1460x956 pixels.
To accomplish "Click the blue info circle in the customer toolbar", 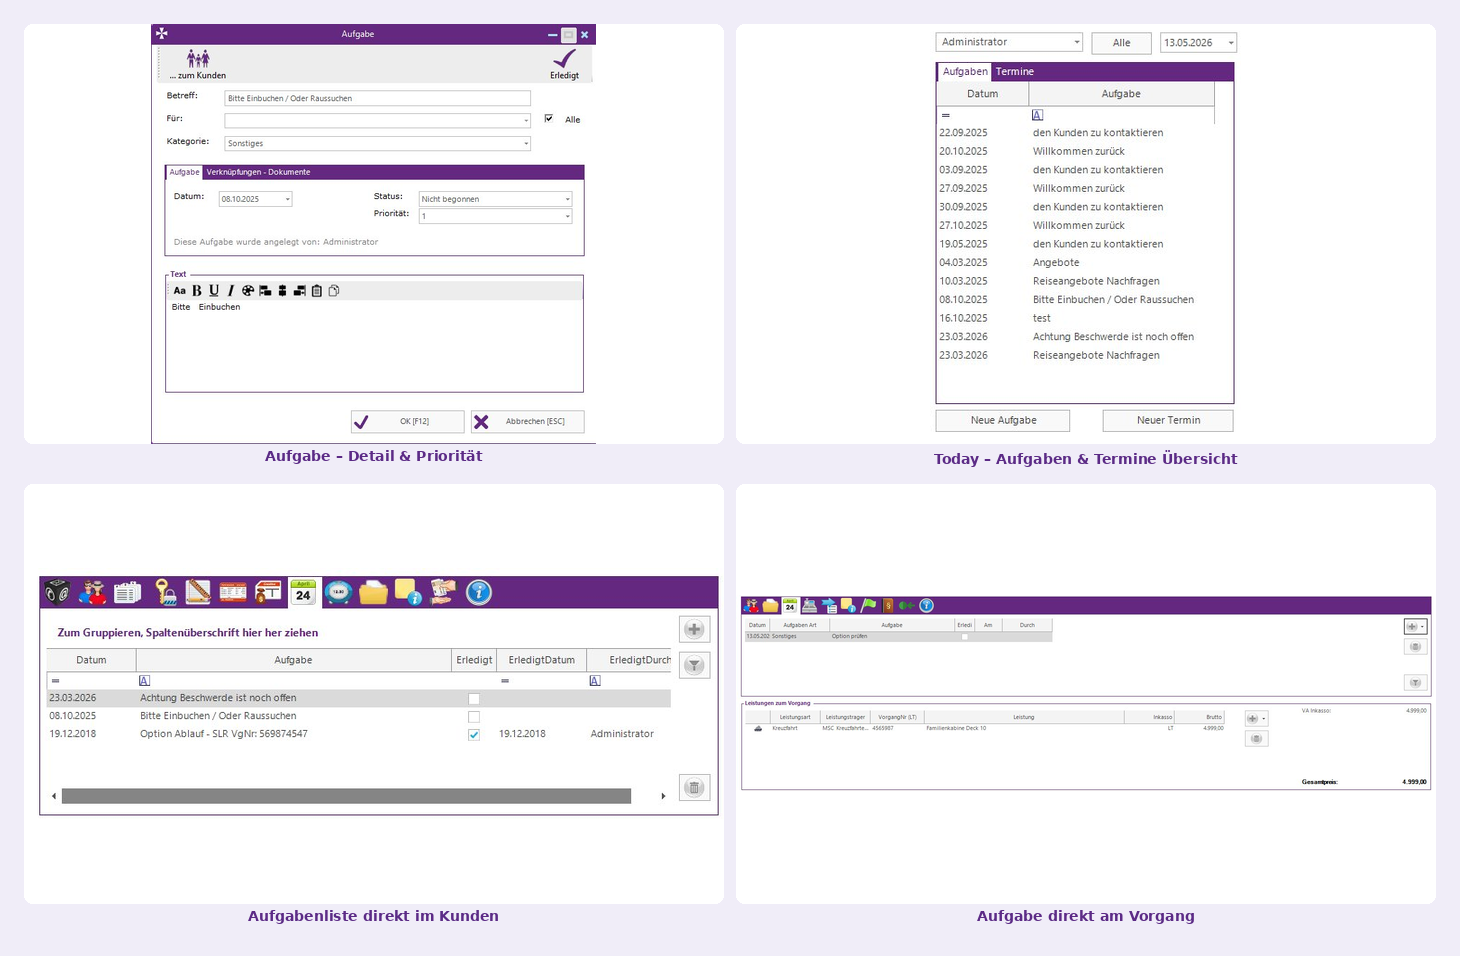I will (479, 592).
